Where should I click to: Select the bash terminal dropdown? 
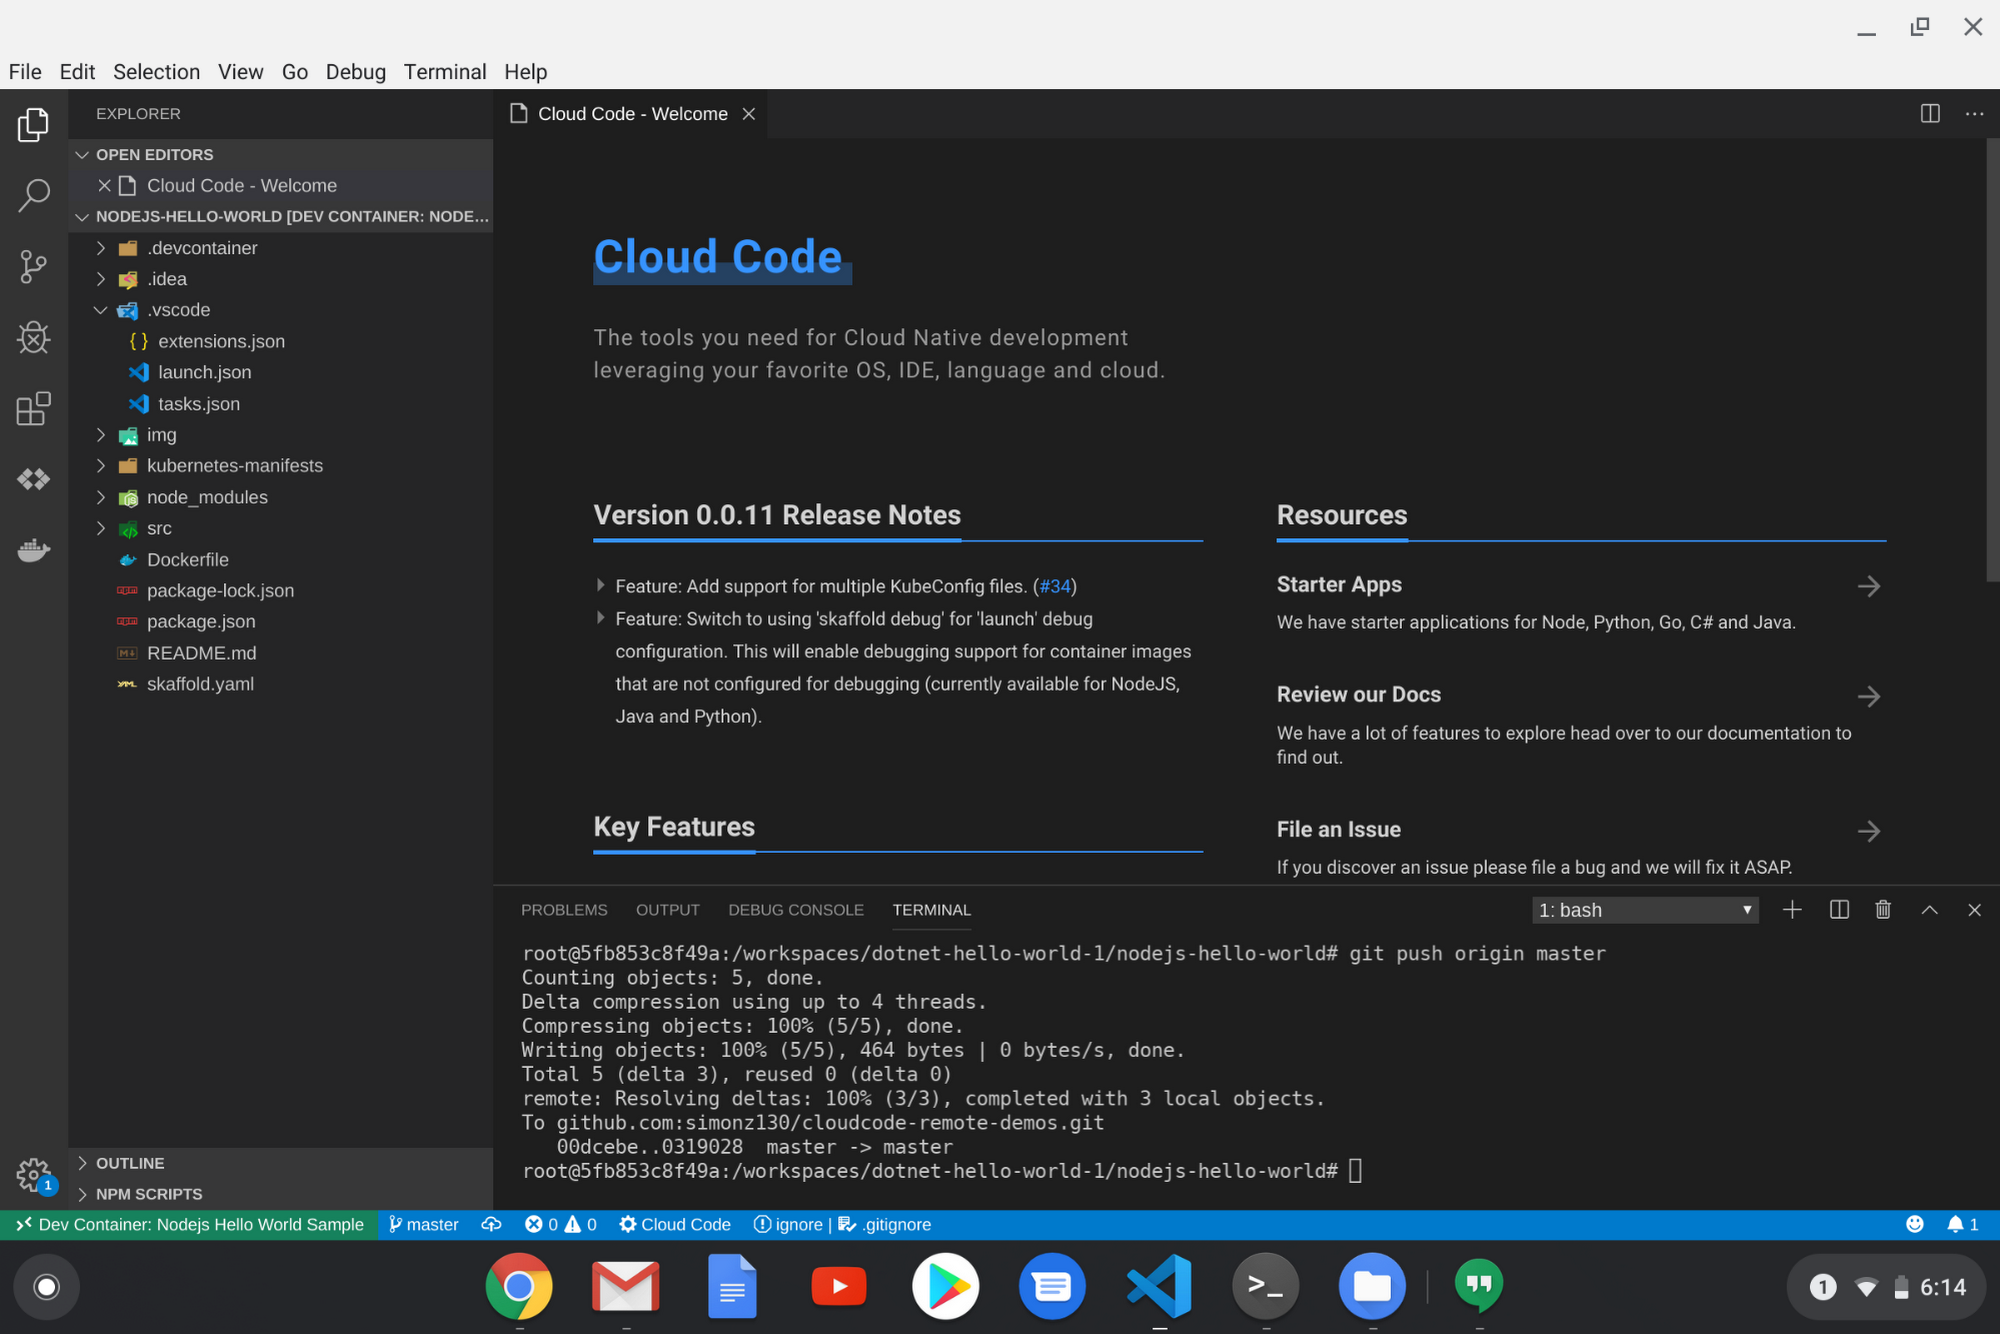[x=1643, y=910]
